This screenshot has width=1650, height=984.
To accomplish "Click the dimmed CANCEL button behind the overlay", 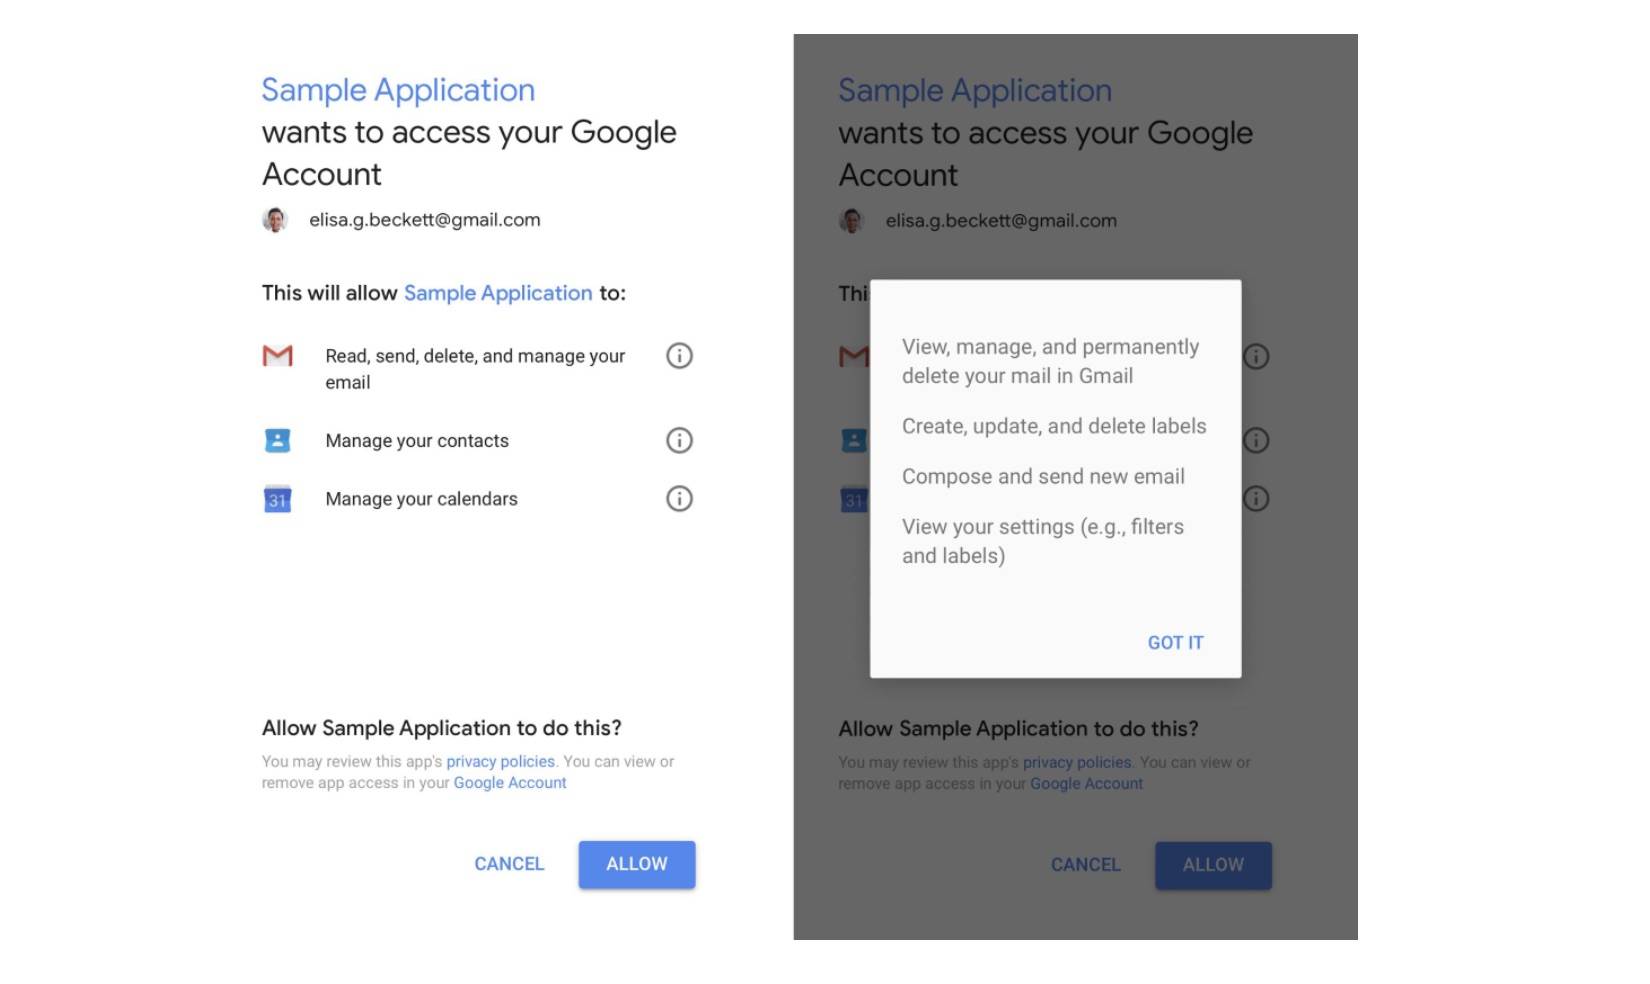I will [x=1085, y=865].
